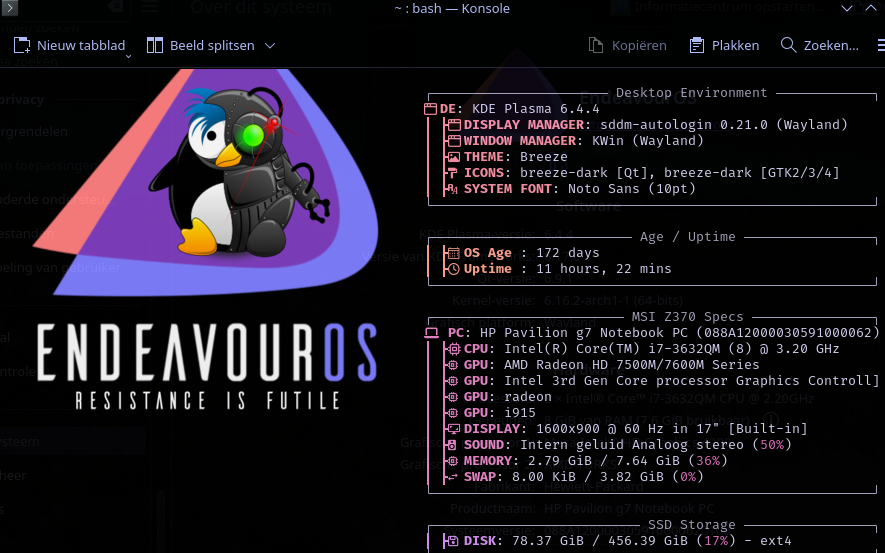Click the monitor icon next to DISPLAY
The image size is (885, 553).
click(x=454, y=429)
